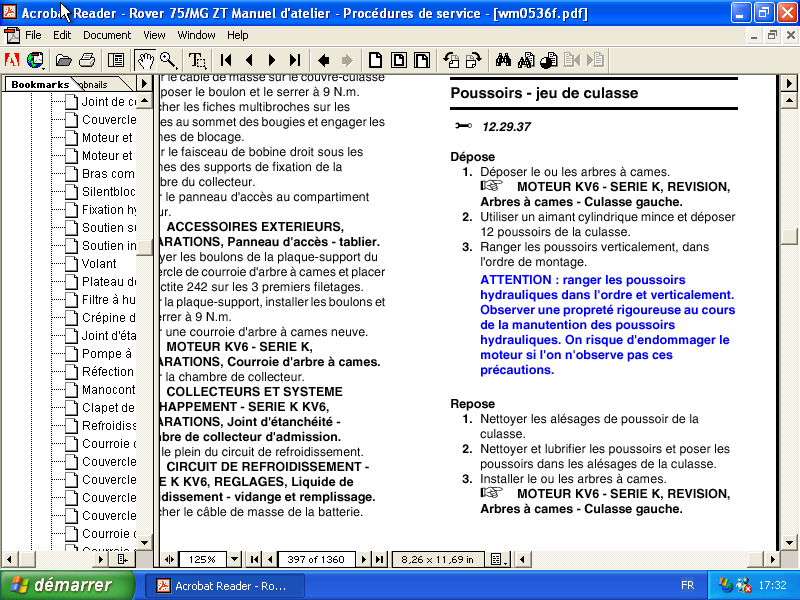This screenshot has height=600, width=800.
Task: Go to first page via toolbar
Action: 226,60
